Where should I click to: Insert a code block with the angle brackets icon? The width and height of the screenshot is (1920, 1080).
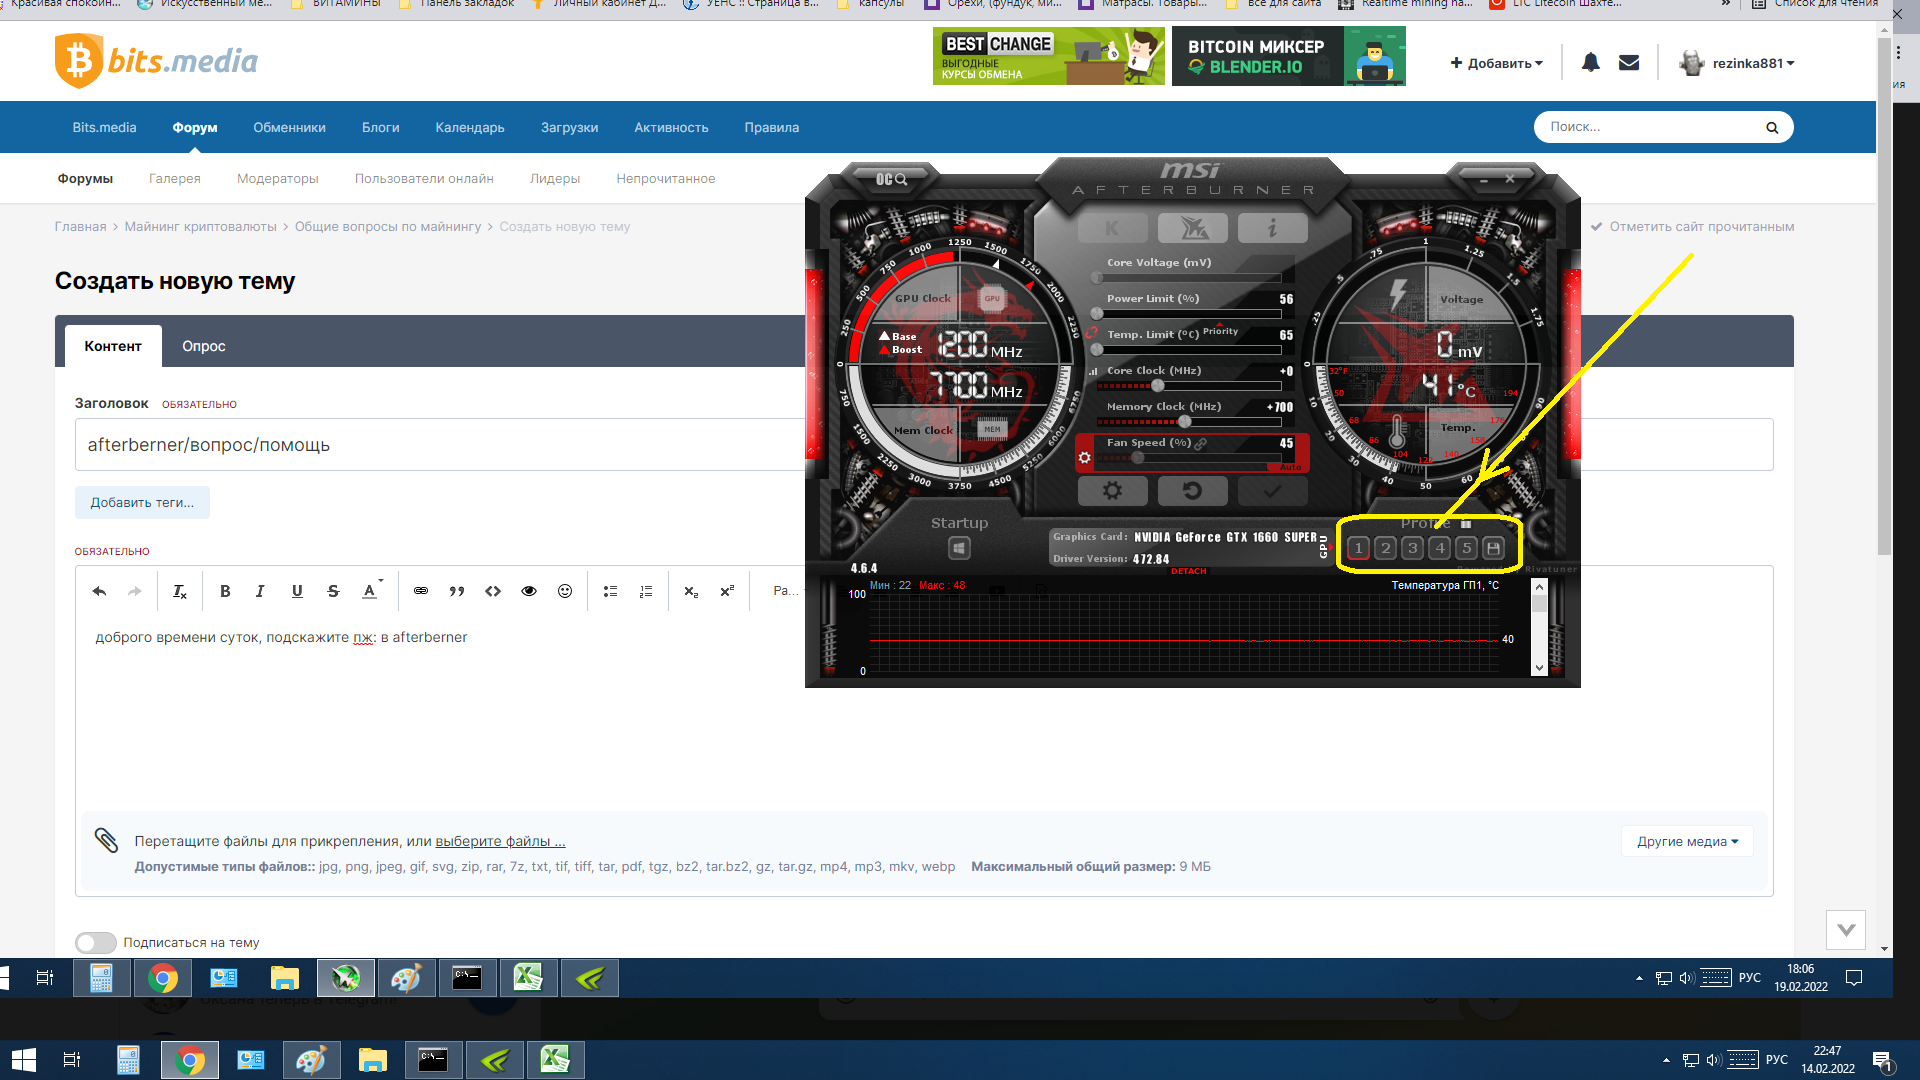click(493, 592)
